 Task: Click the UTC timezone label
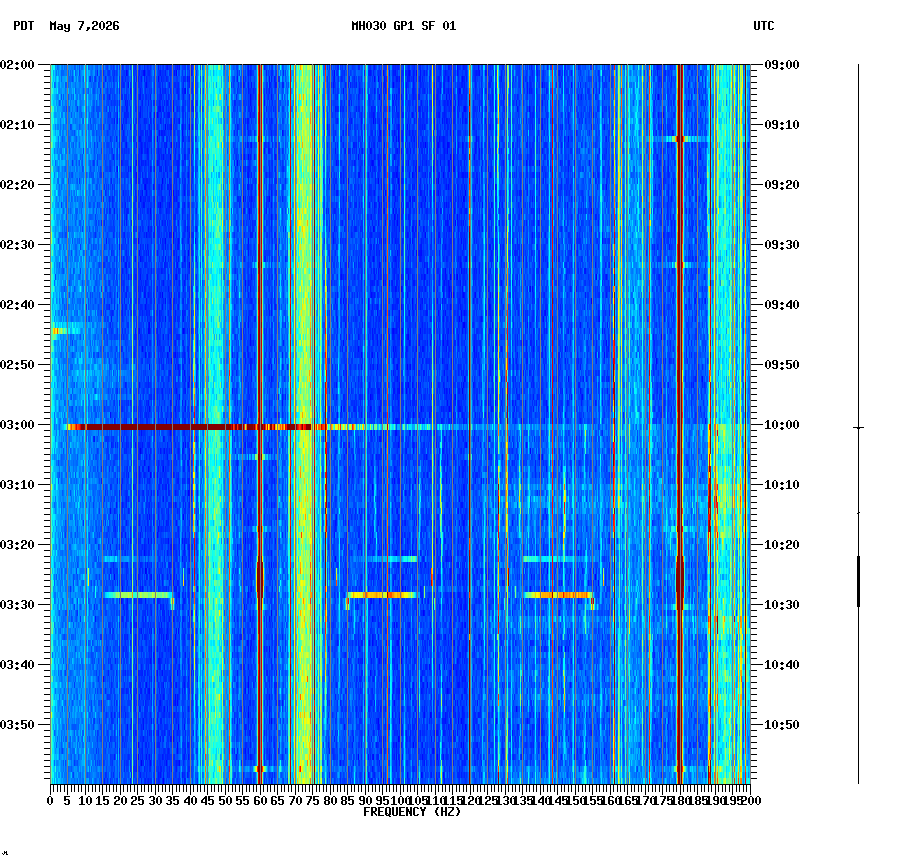pos(764,26)
